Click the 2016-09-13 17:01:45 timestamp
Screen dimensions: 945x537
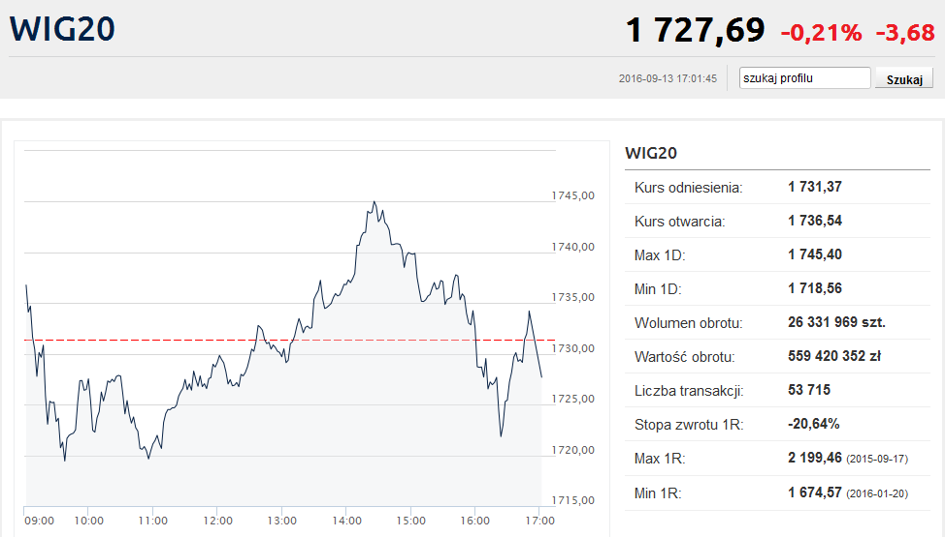(x=668, y=78)
